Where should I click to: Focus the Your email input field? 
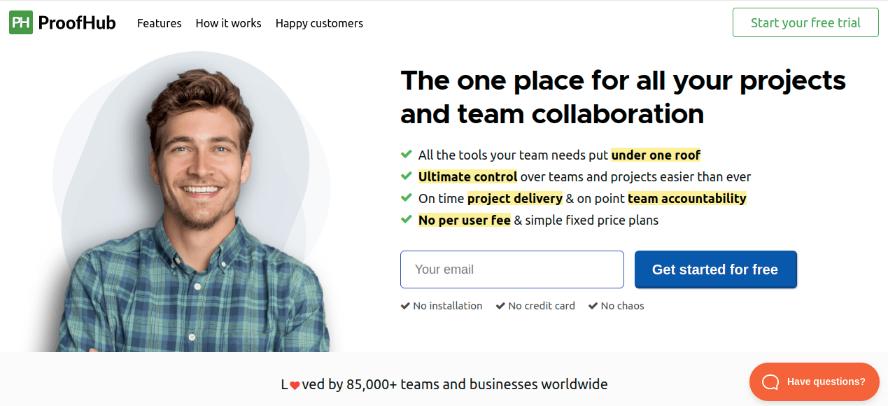point(512,270)
